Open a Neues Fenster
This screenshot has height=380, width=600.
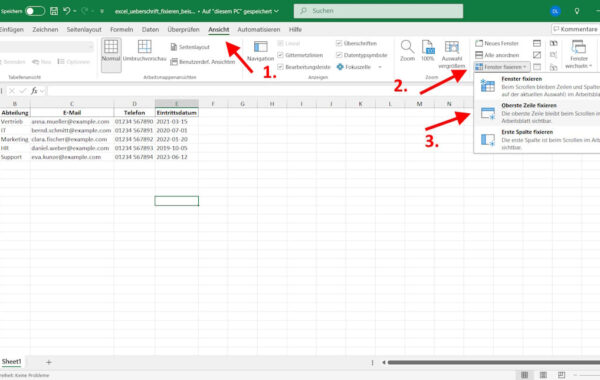[497, 44]
